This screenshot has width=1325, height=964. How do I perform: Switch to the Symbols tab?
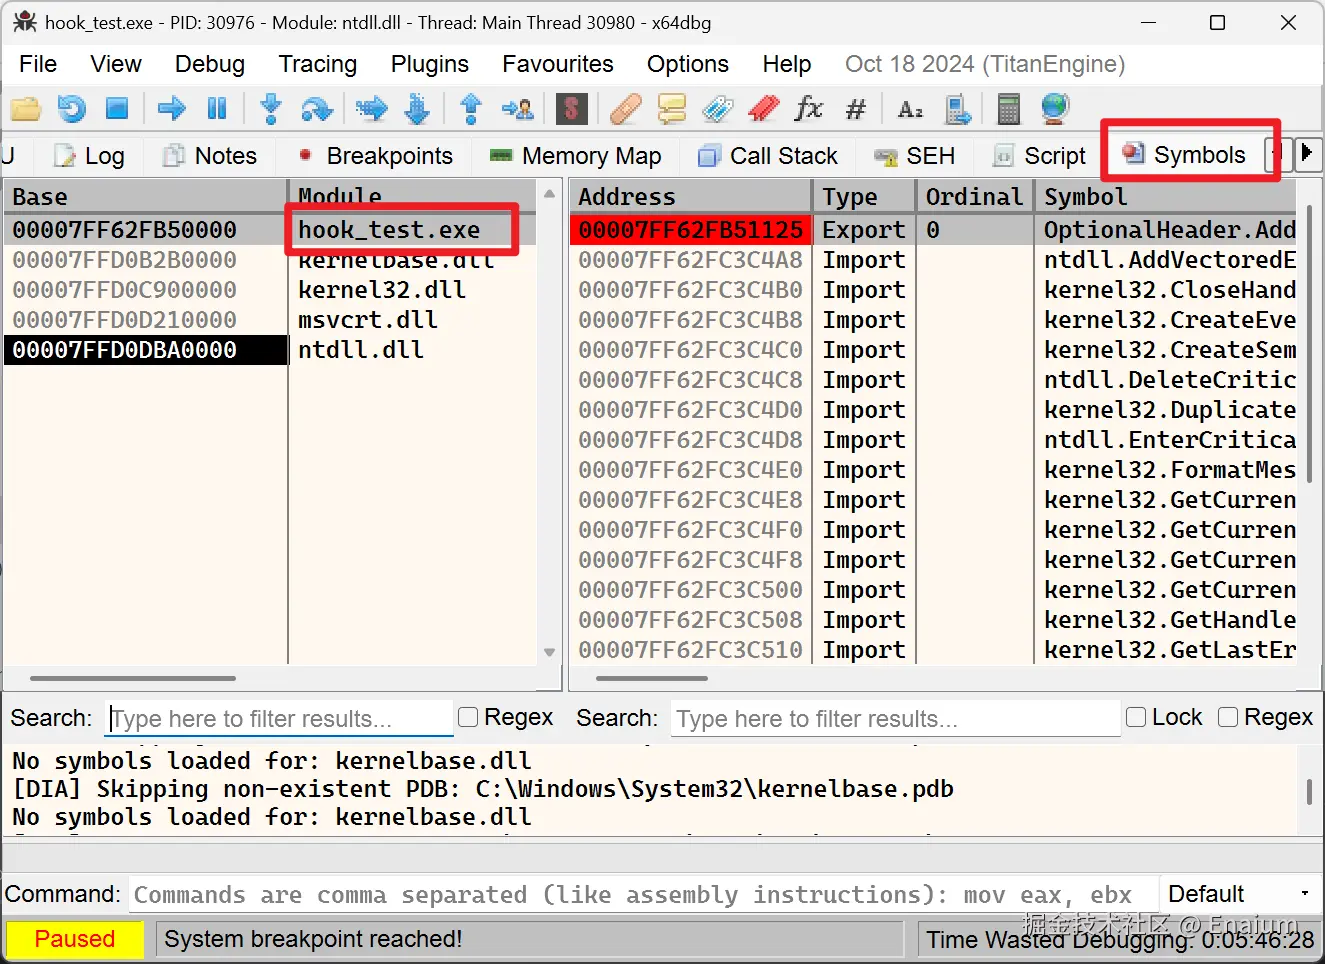tap(1185, 155)
